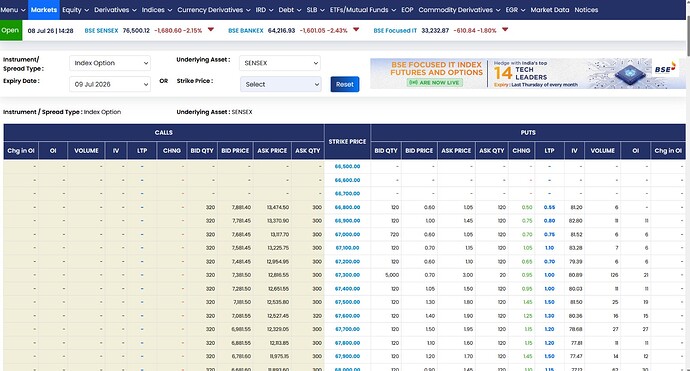Open the Instrument/Spread Type dropdown
This screenshot has height=371, width=690.
pos(110,63)
